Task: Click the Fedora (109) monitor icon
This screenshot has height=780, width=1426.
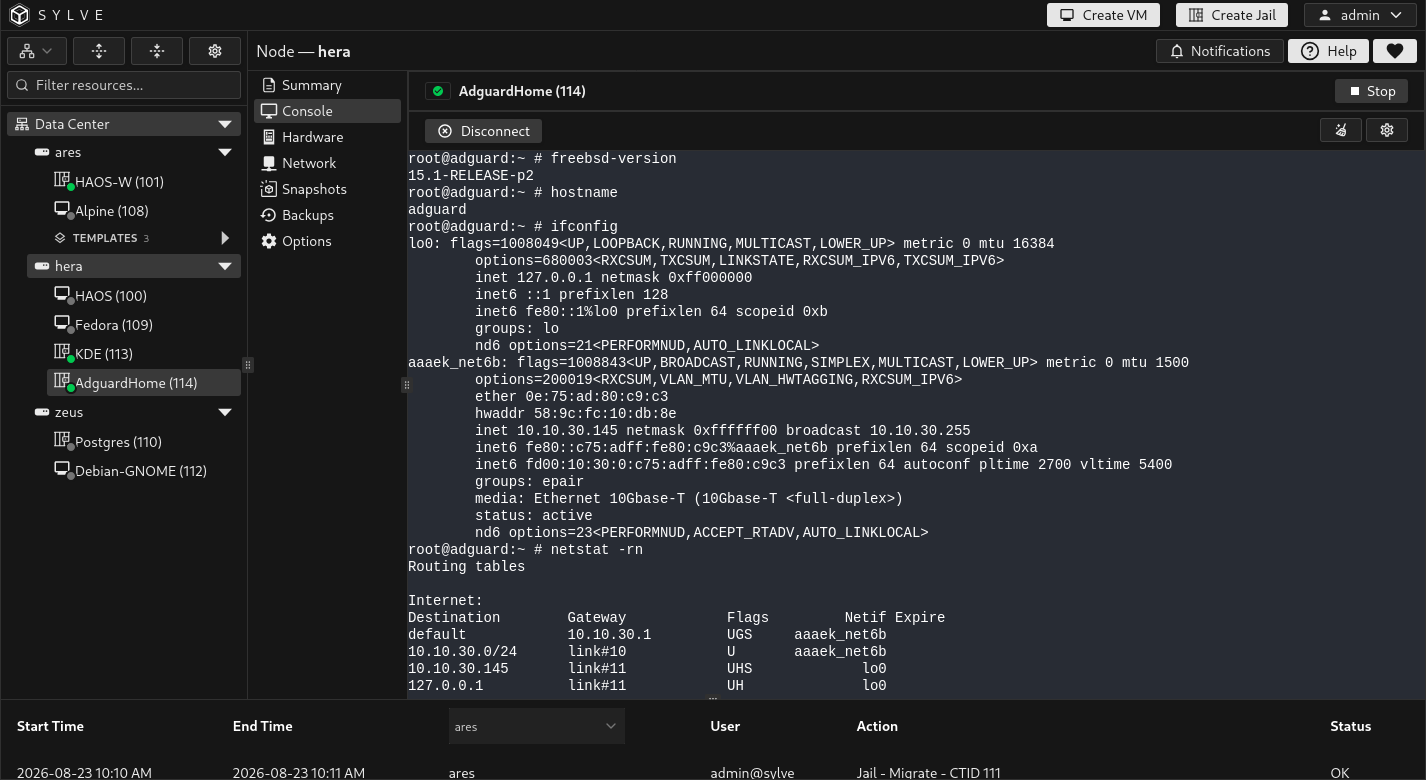Action: (62, 324)
